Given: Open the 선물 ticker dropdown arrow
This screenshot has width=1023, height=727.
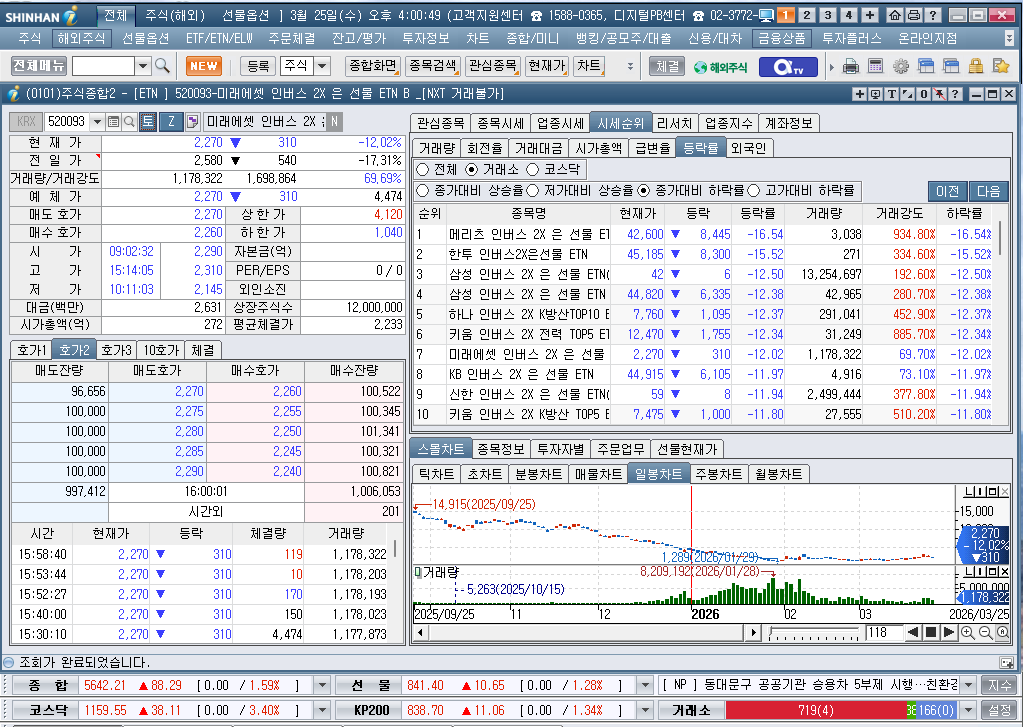Looking at the screenshot, I should pyautogui.click(x=645, y=685).
